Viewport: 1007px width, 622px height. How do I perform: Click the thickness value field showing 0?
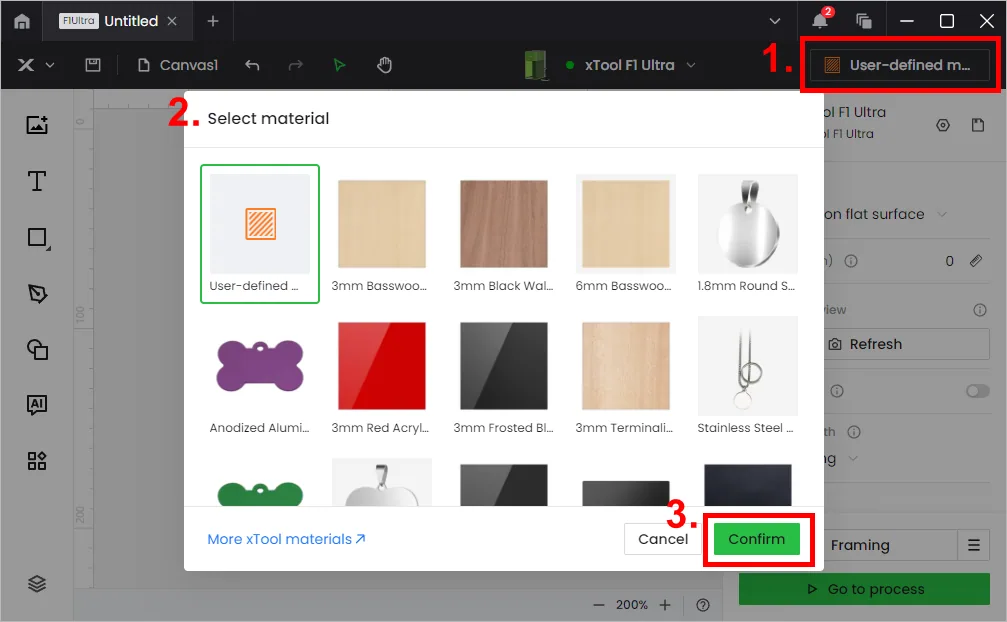949,261
